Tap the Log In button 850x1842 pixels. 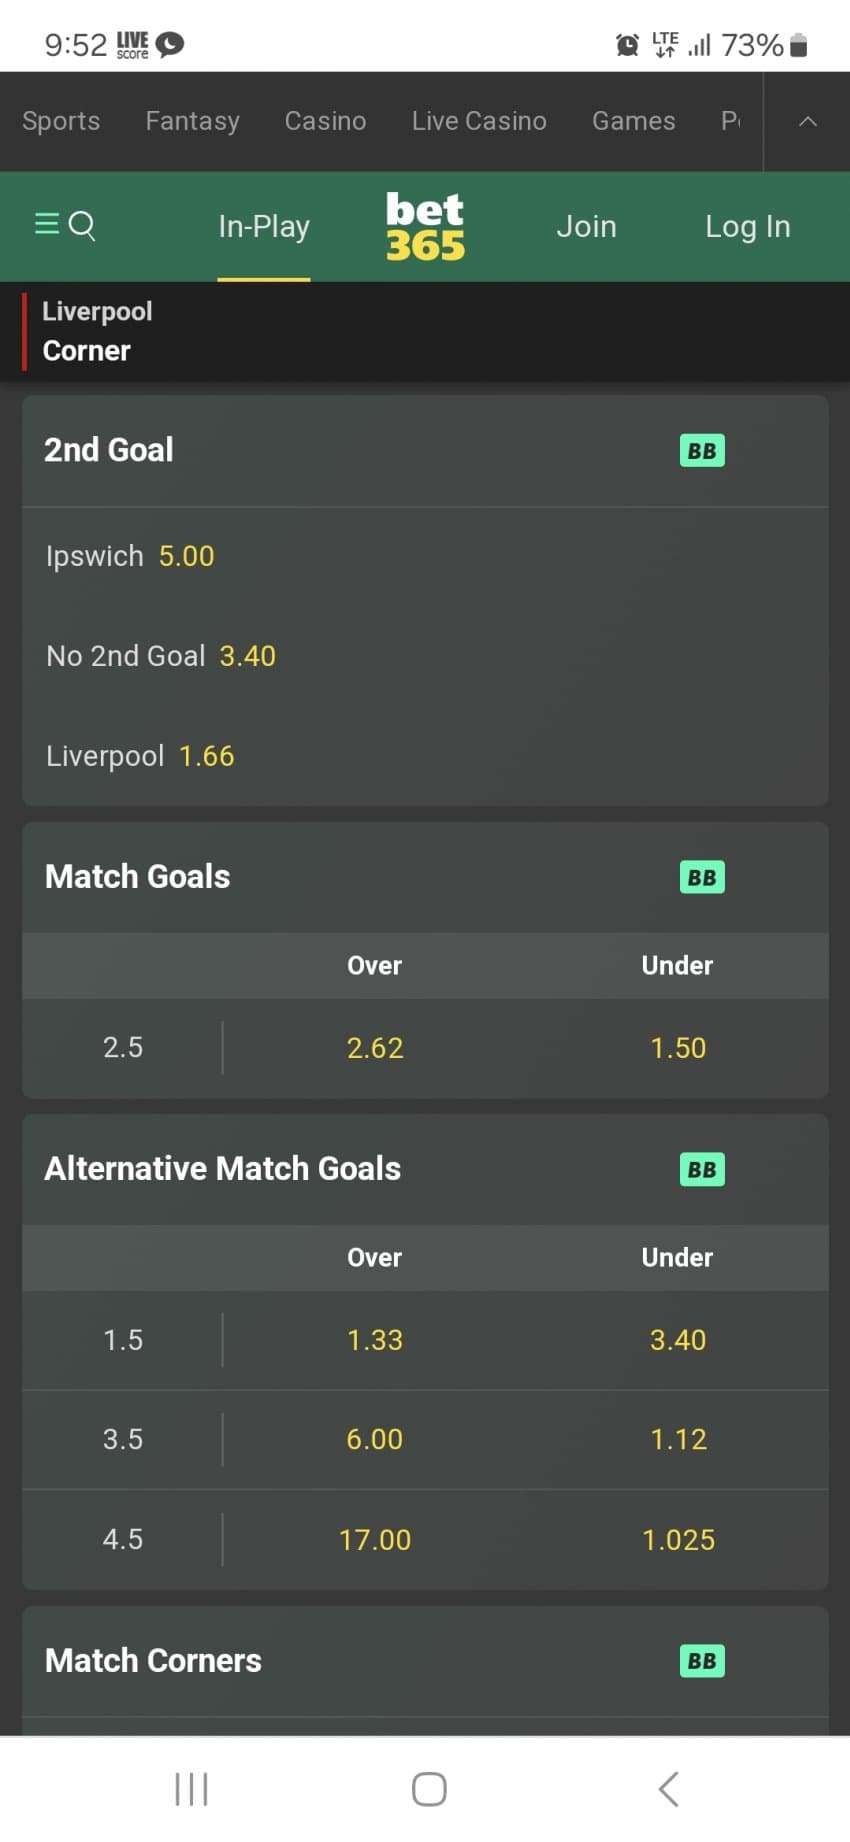(x=747, y=227)
